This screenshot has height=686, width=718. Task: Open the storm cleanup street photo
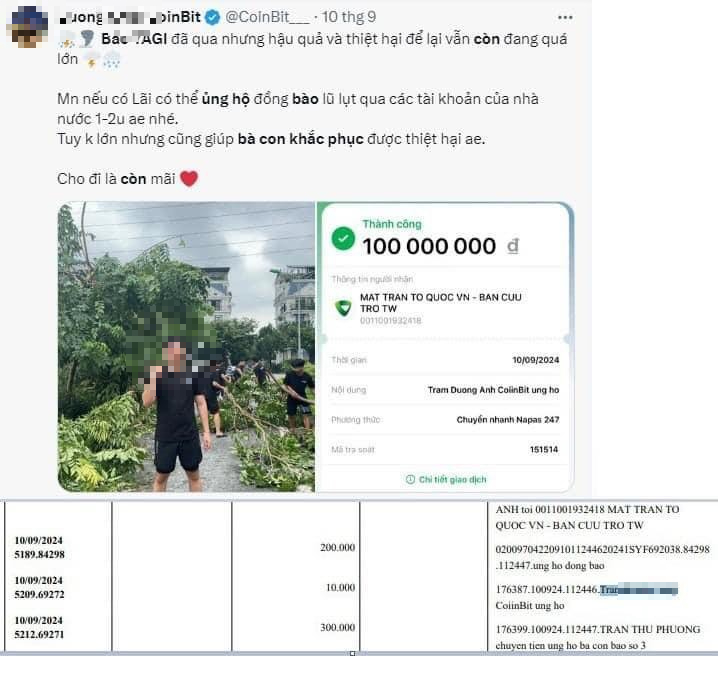186,347
